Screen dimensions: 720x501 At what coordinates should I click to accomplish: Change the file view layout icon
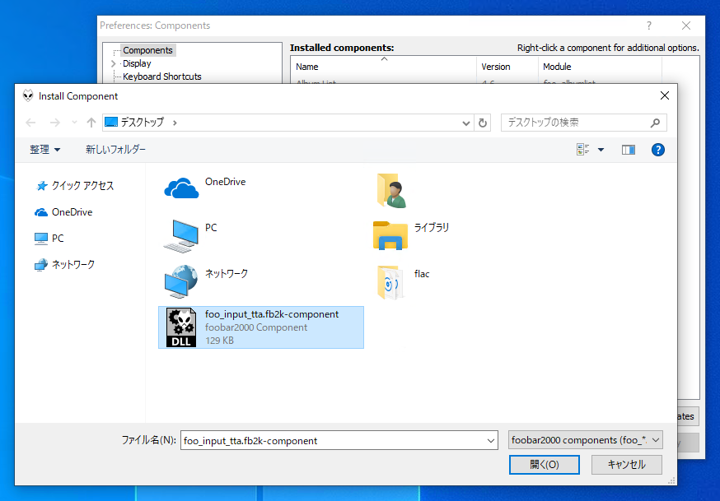pos(583,149)
